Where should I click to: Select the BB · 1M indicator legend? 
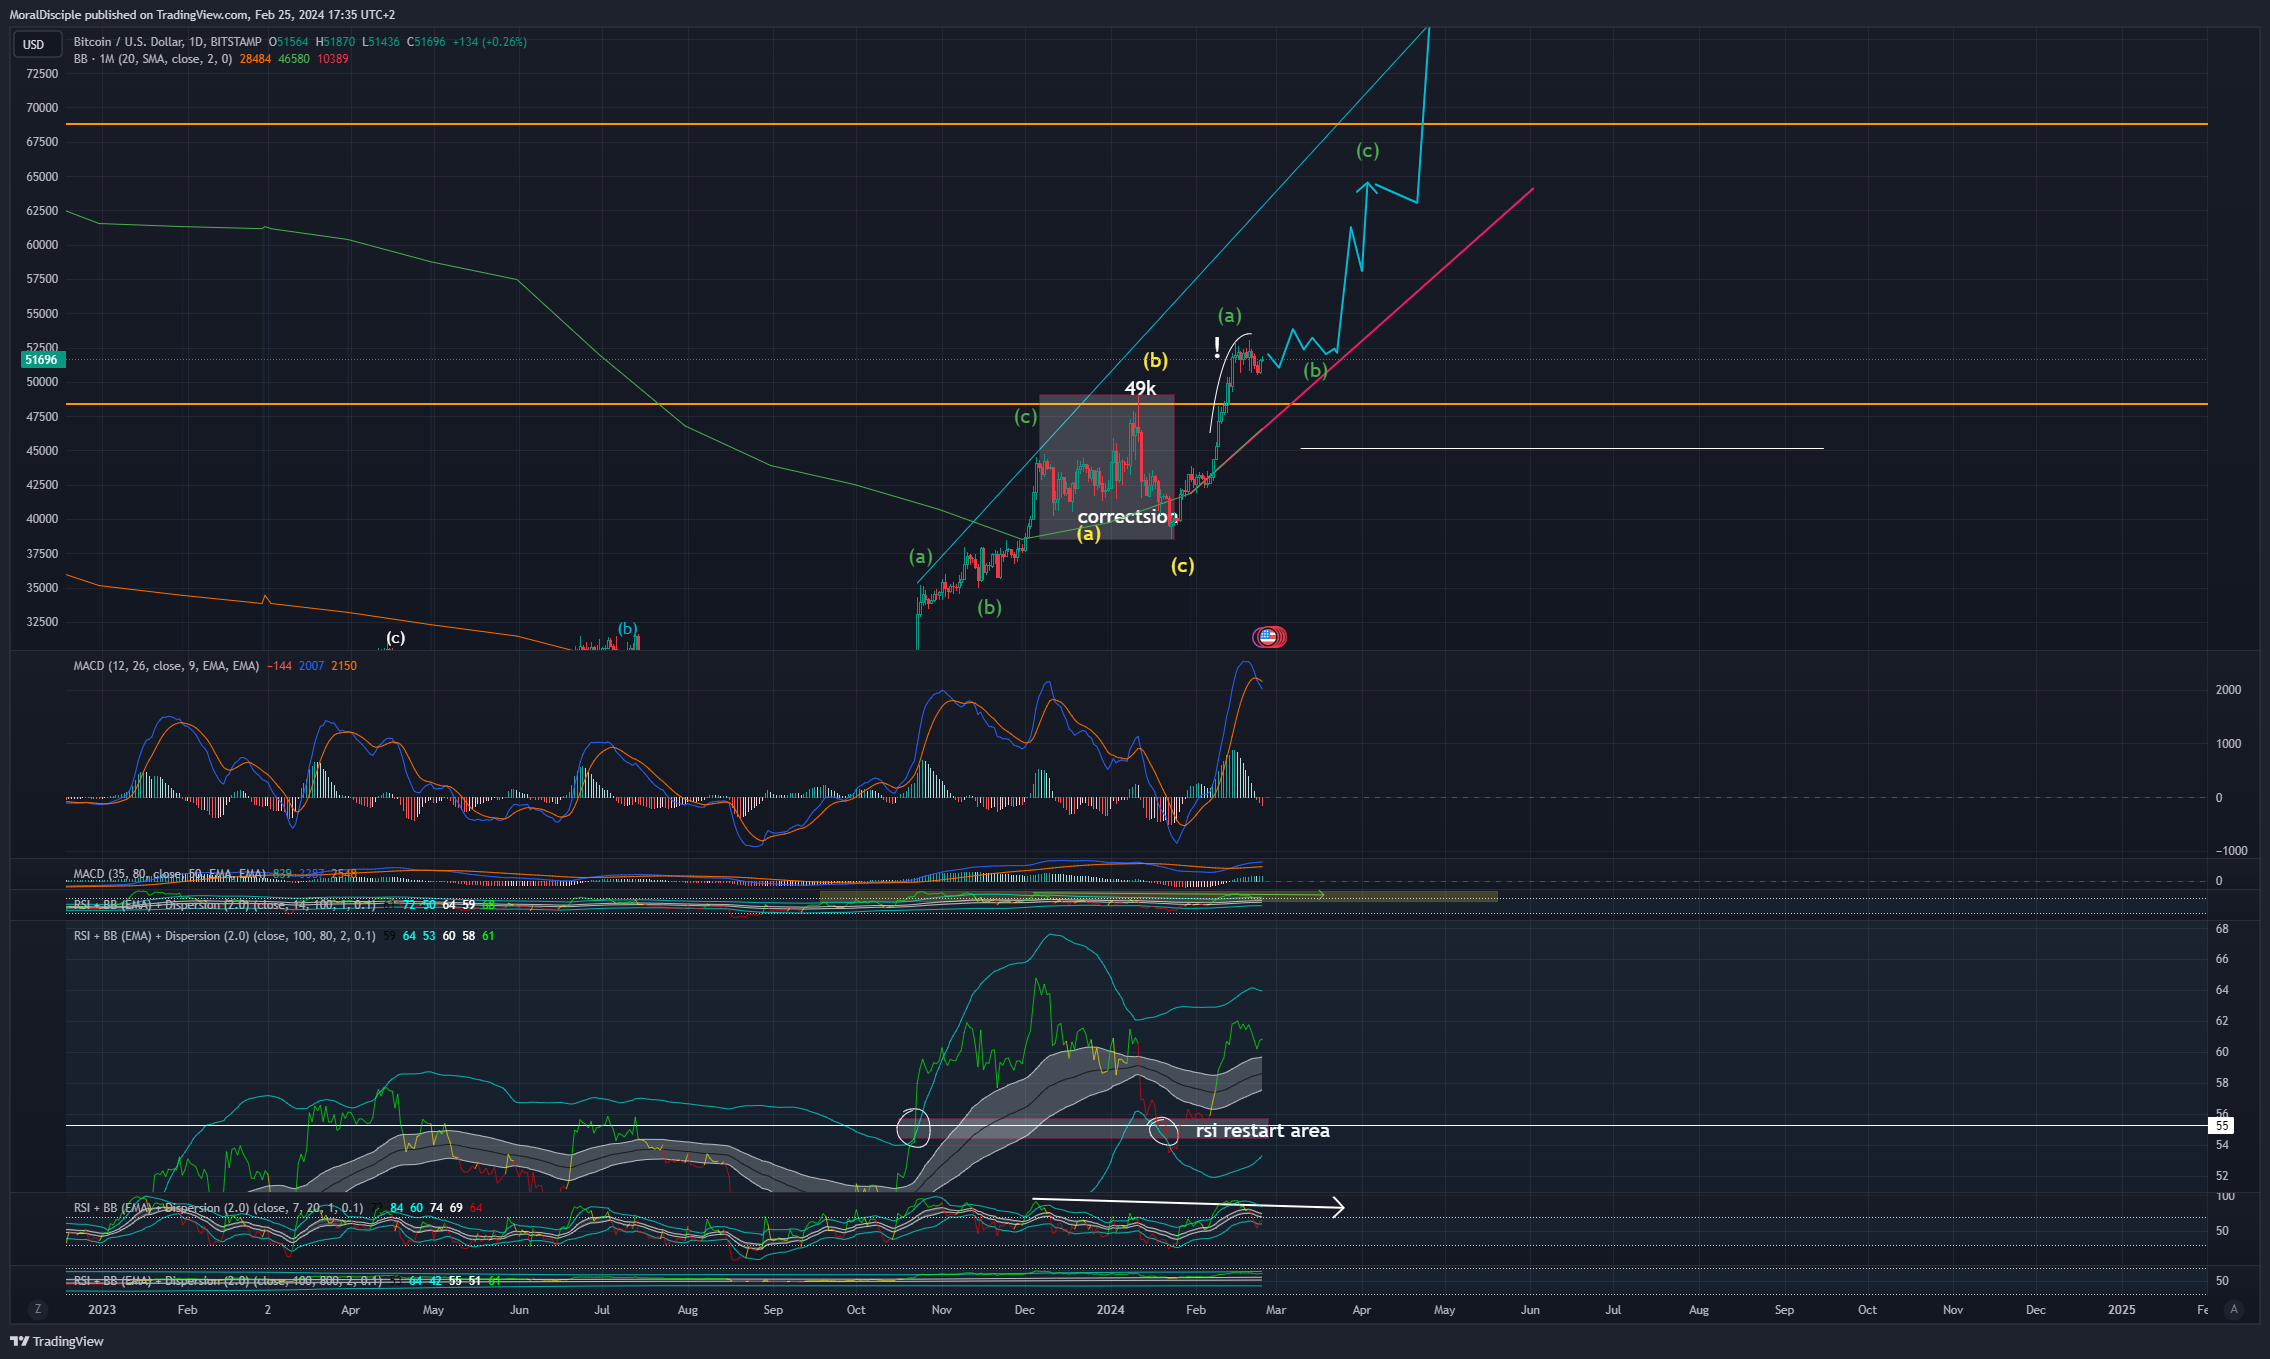152,59
